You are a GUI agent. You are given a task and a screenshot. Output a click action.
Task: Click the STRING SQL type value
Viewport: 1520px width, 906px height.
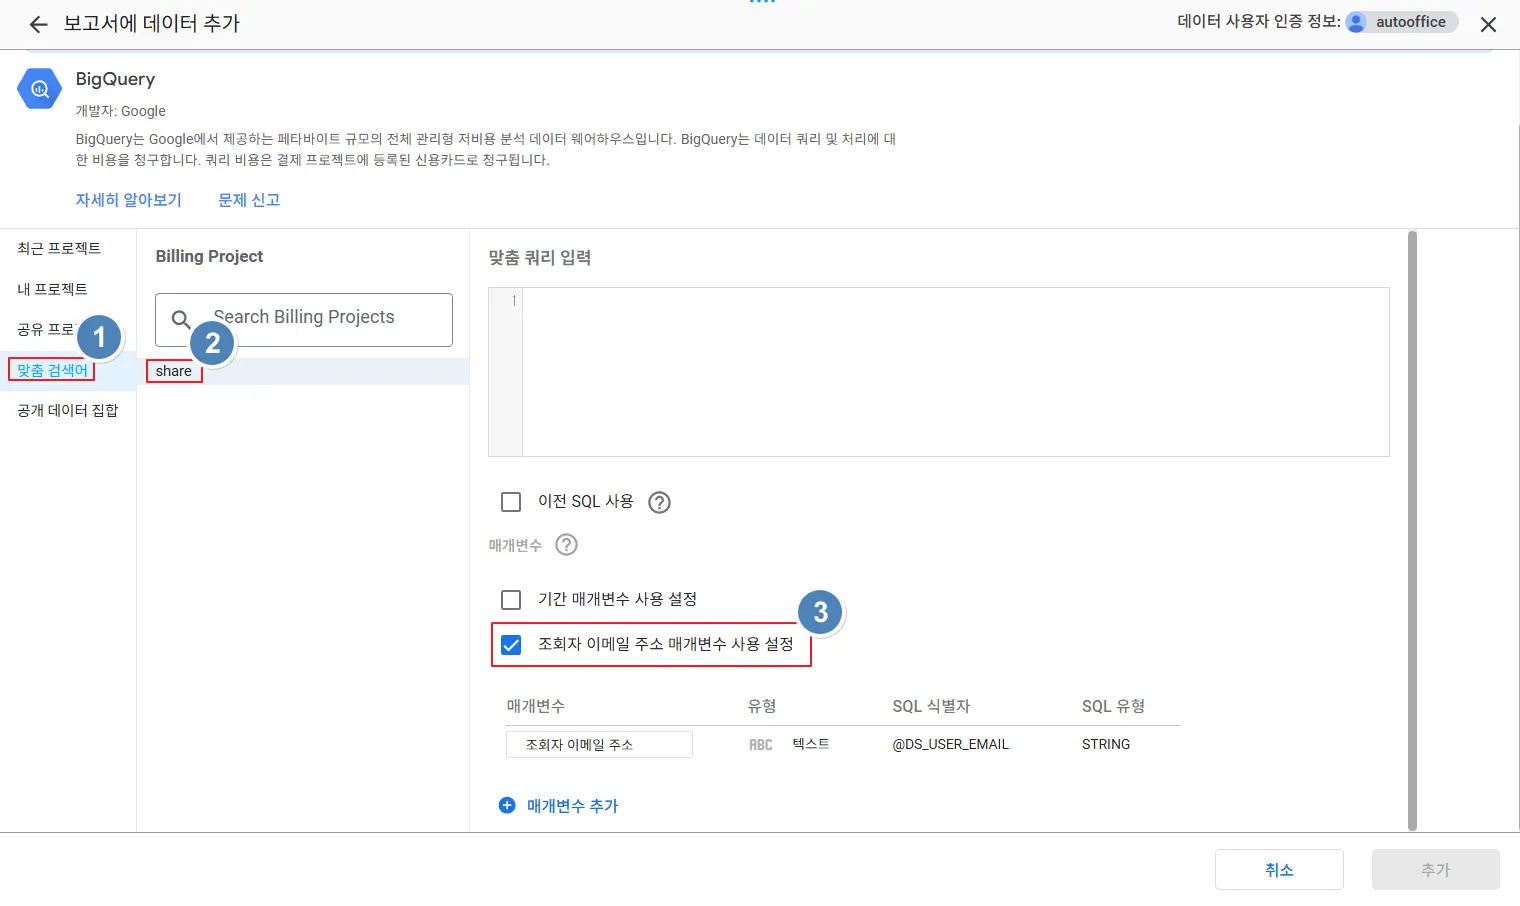click(1106, 744)
